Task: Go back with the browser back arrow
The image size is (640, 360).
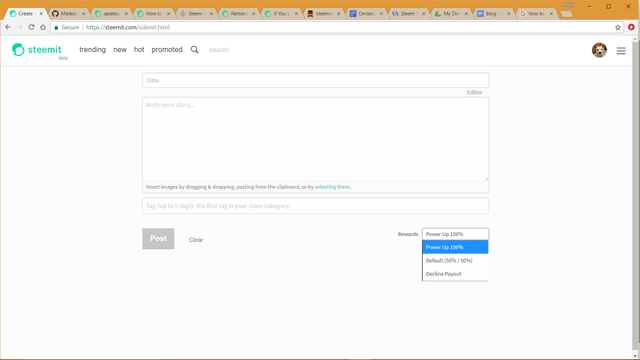Action: click(8, 27)
